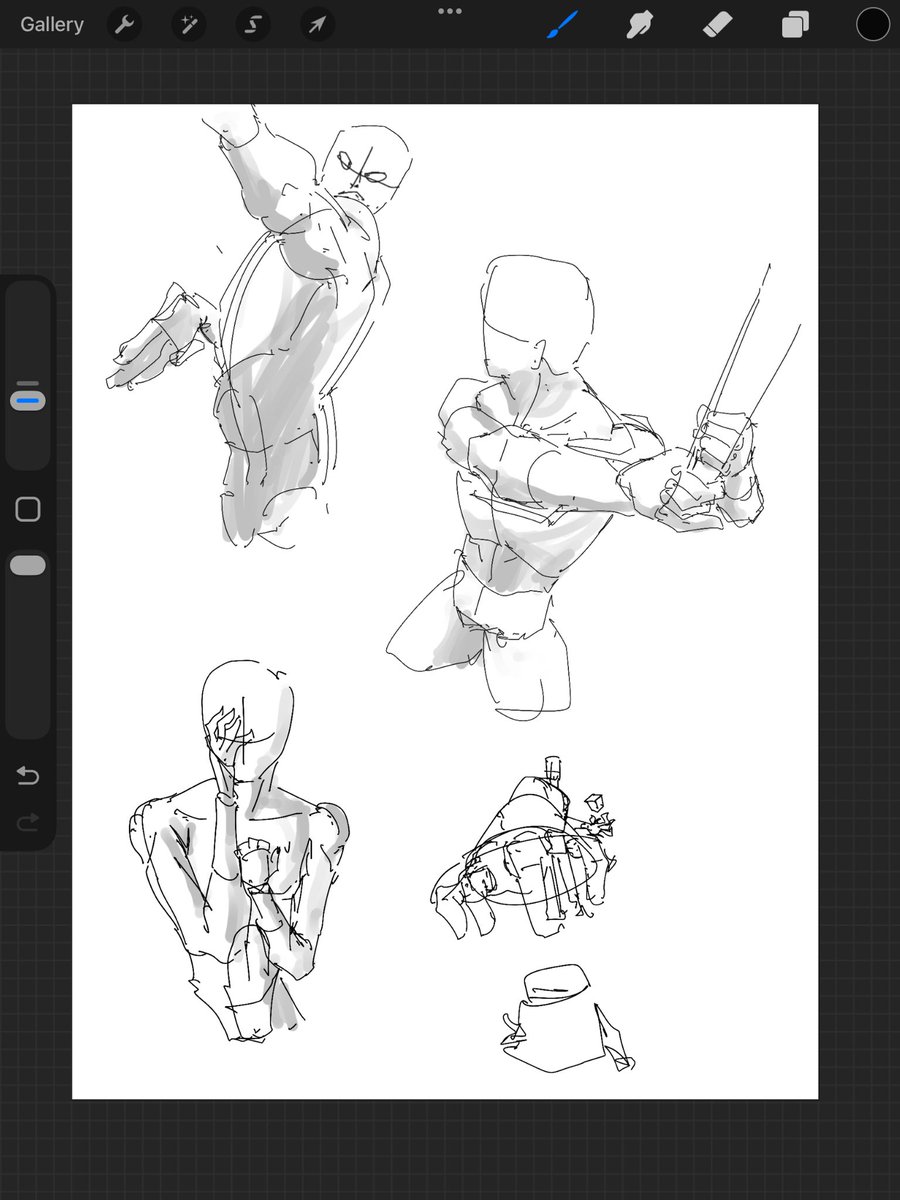The width and height of the screenshot is (900, 1200).
Task: Open the Layers panel
Action: [x=795, y=25]
